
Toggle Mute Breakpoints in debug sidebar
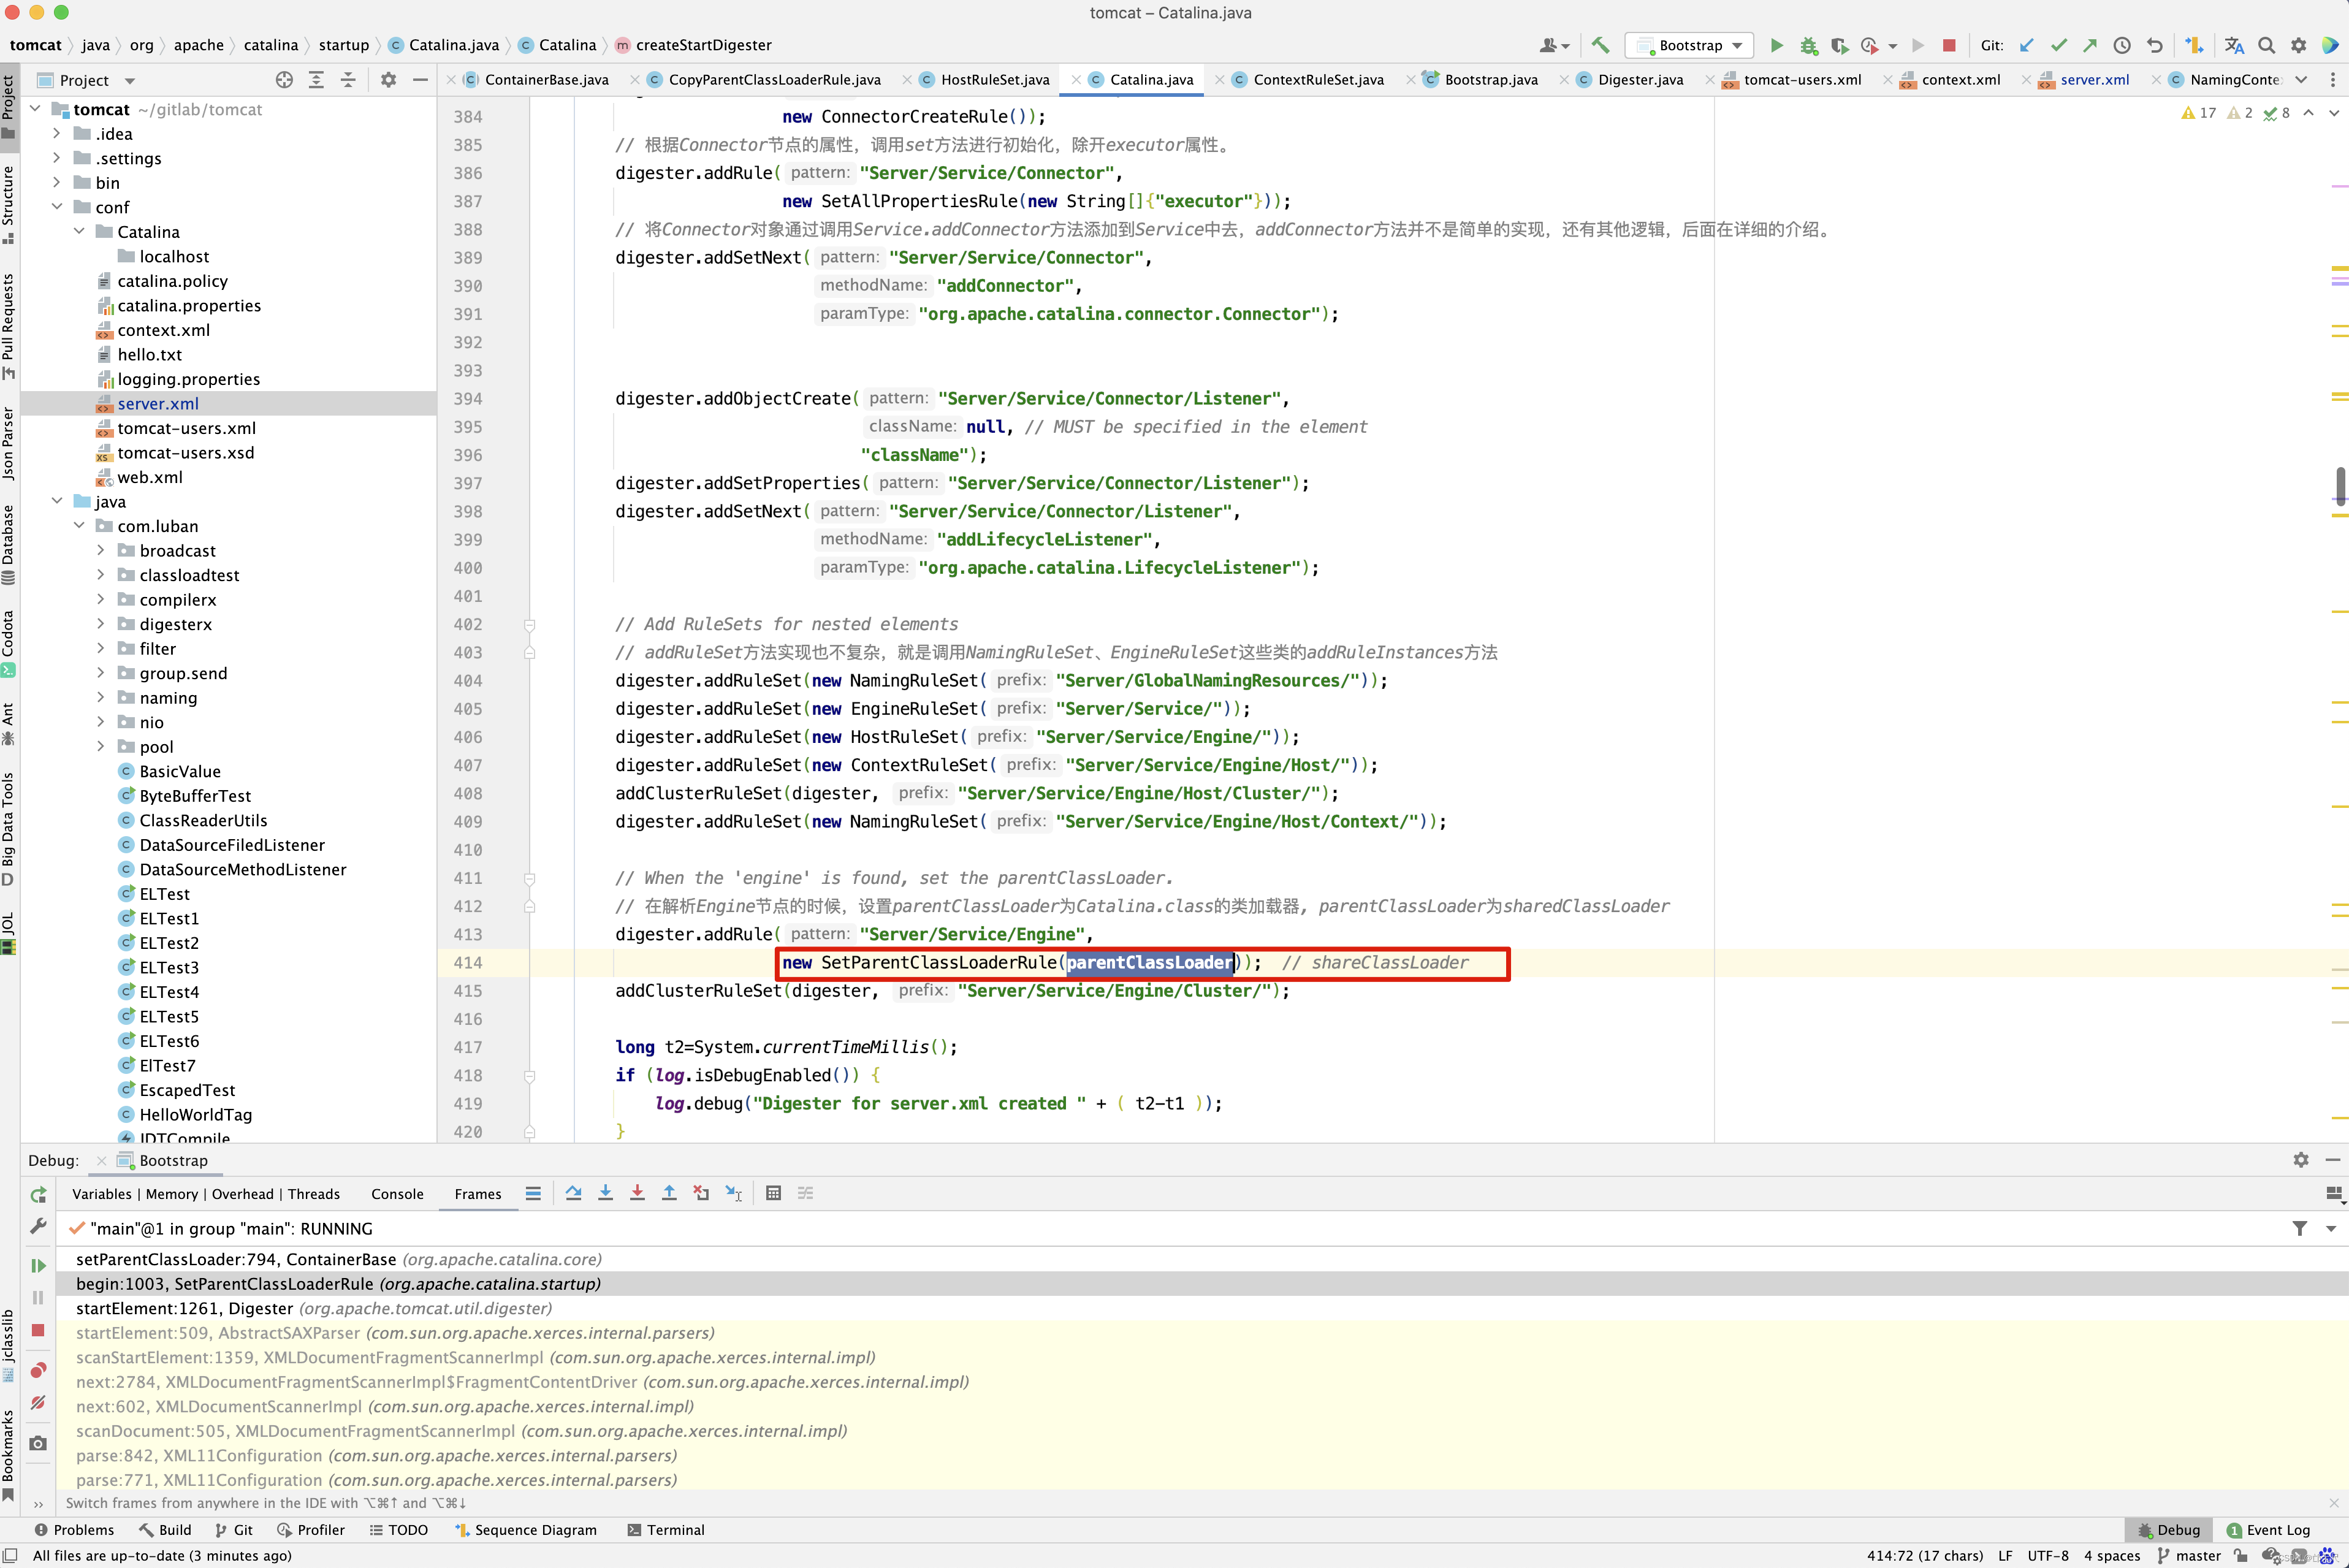click(38, 1402)
